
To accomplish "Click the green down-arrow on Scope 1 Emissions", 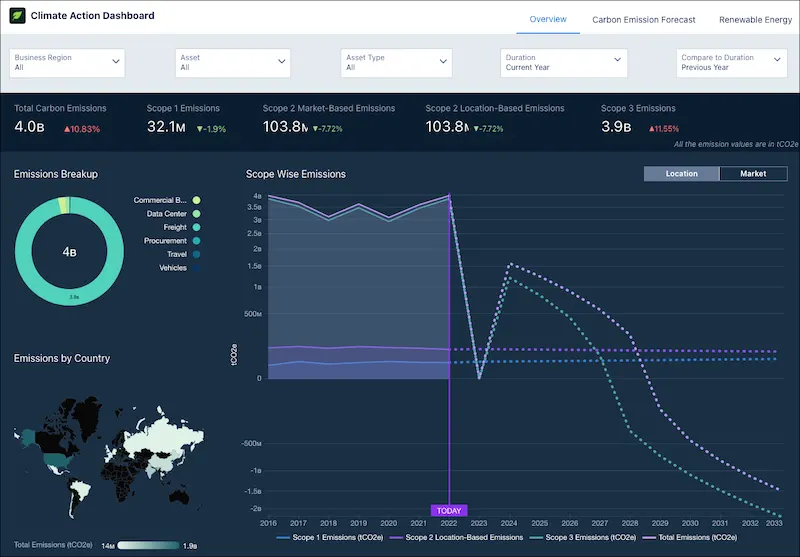I will click(x=200, y=130).
